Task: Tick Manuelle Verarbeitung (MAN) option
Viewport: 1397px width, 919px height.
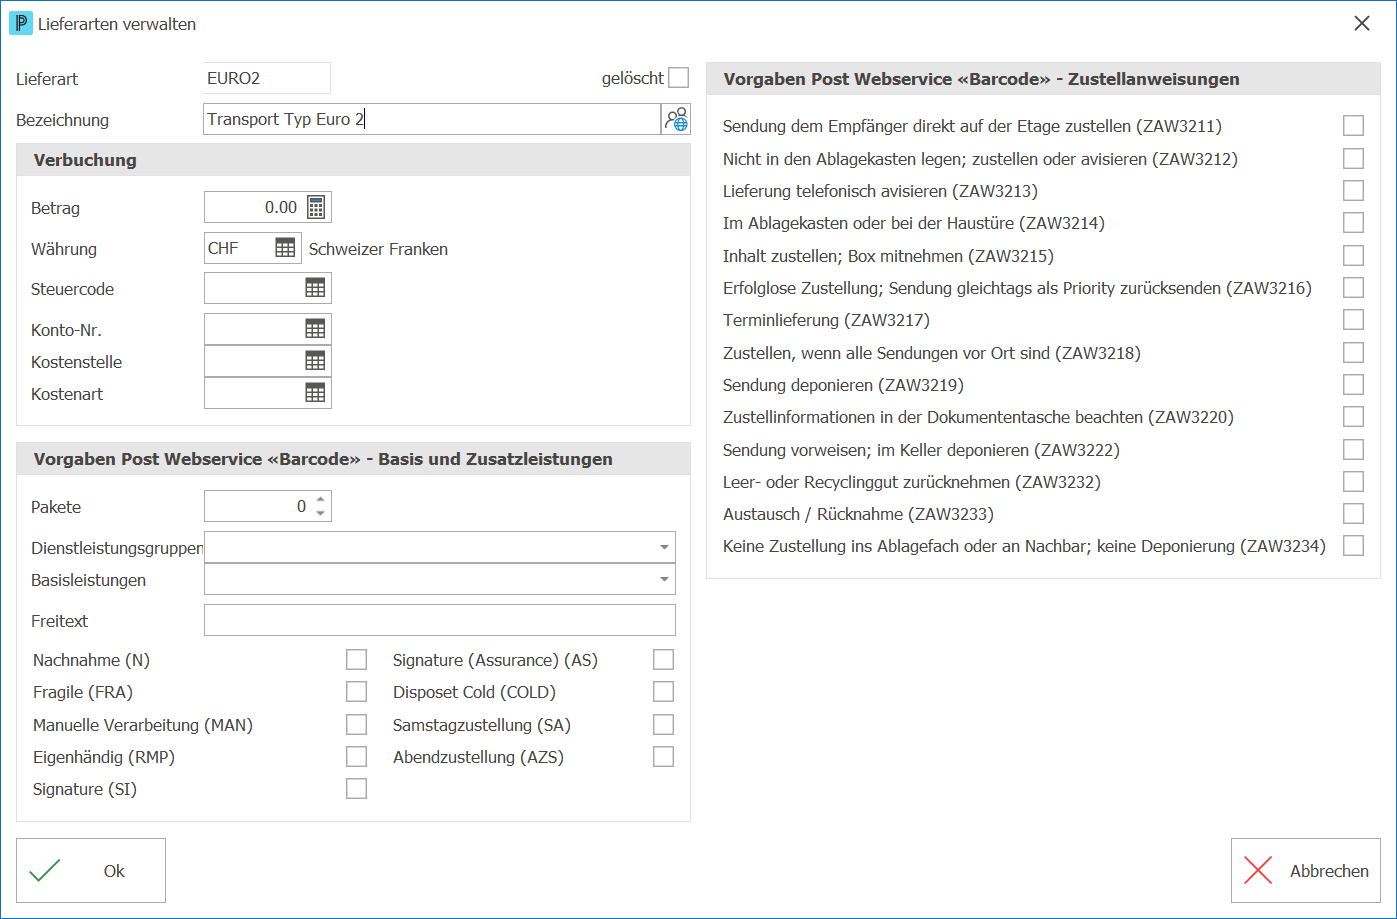Action: pos(356,725)
